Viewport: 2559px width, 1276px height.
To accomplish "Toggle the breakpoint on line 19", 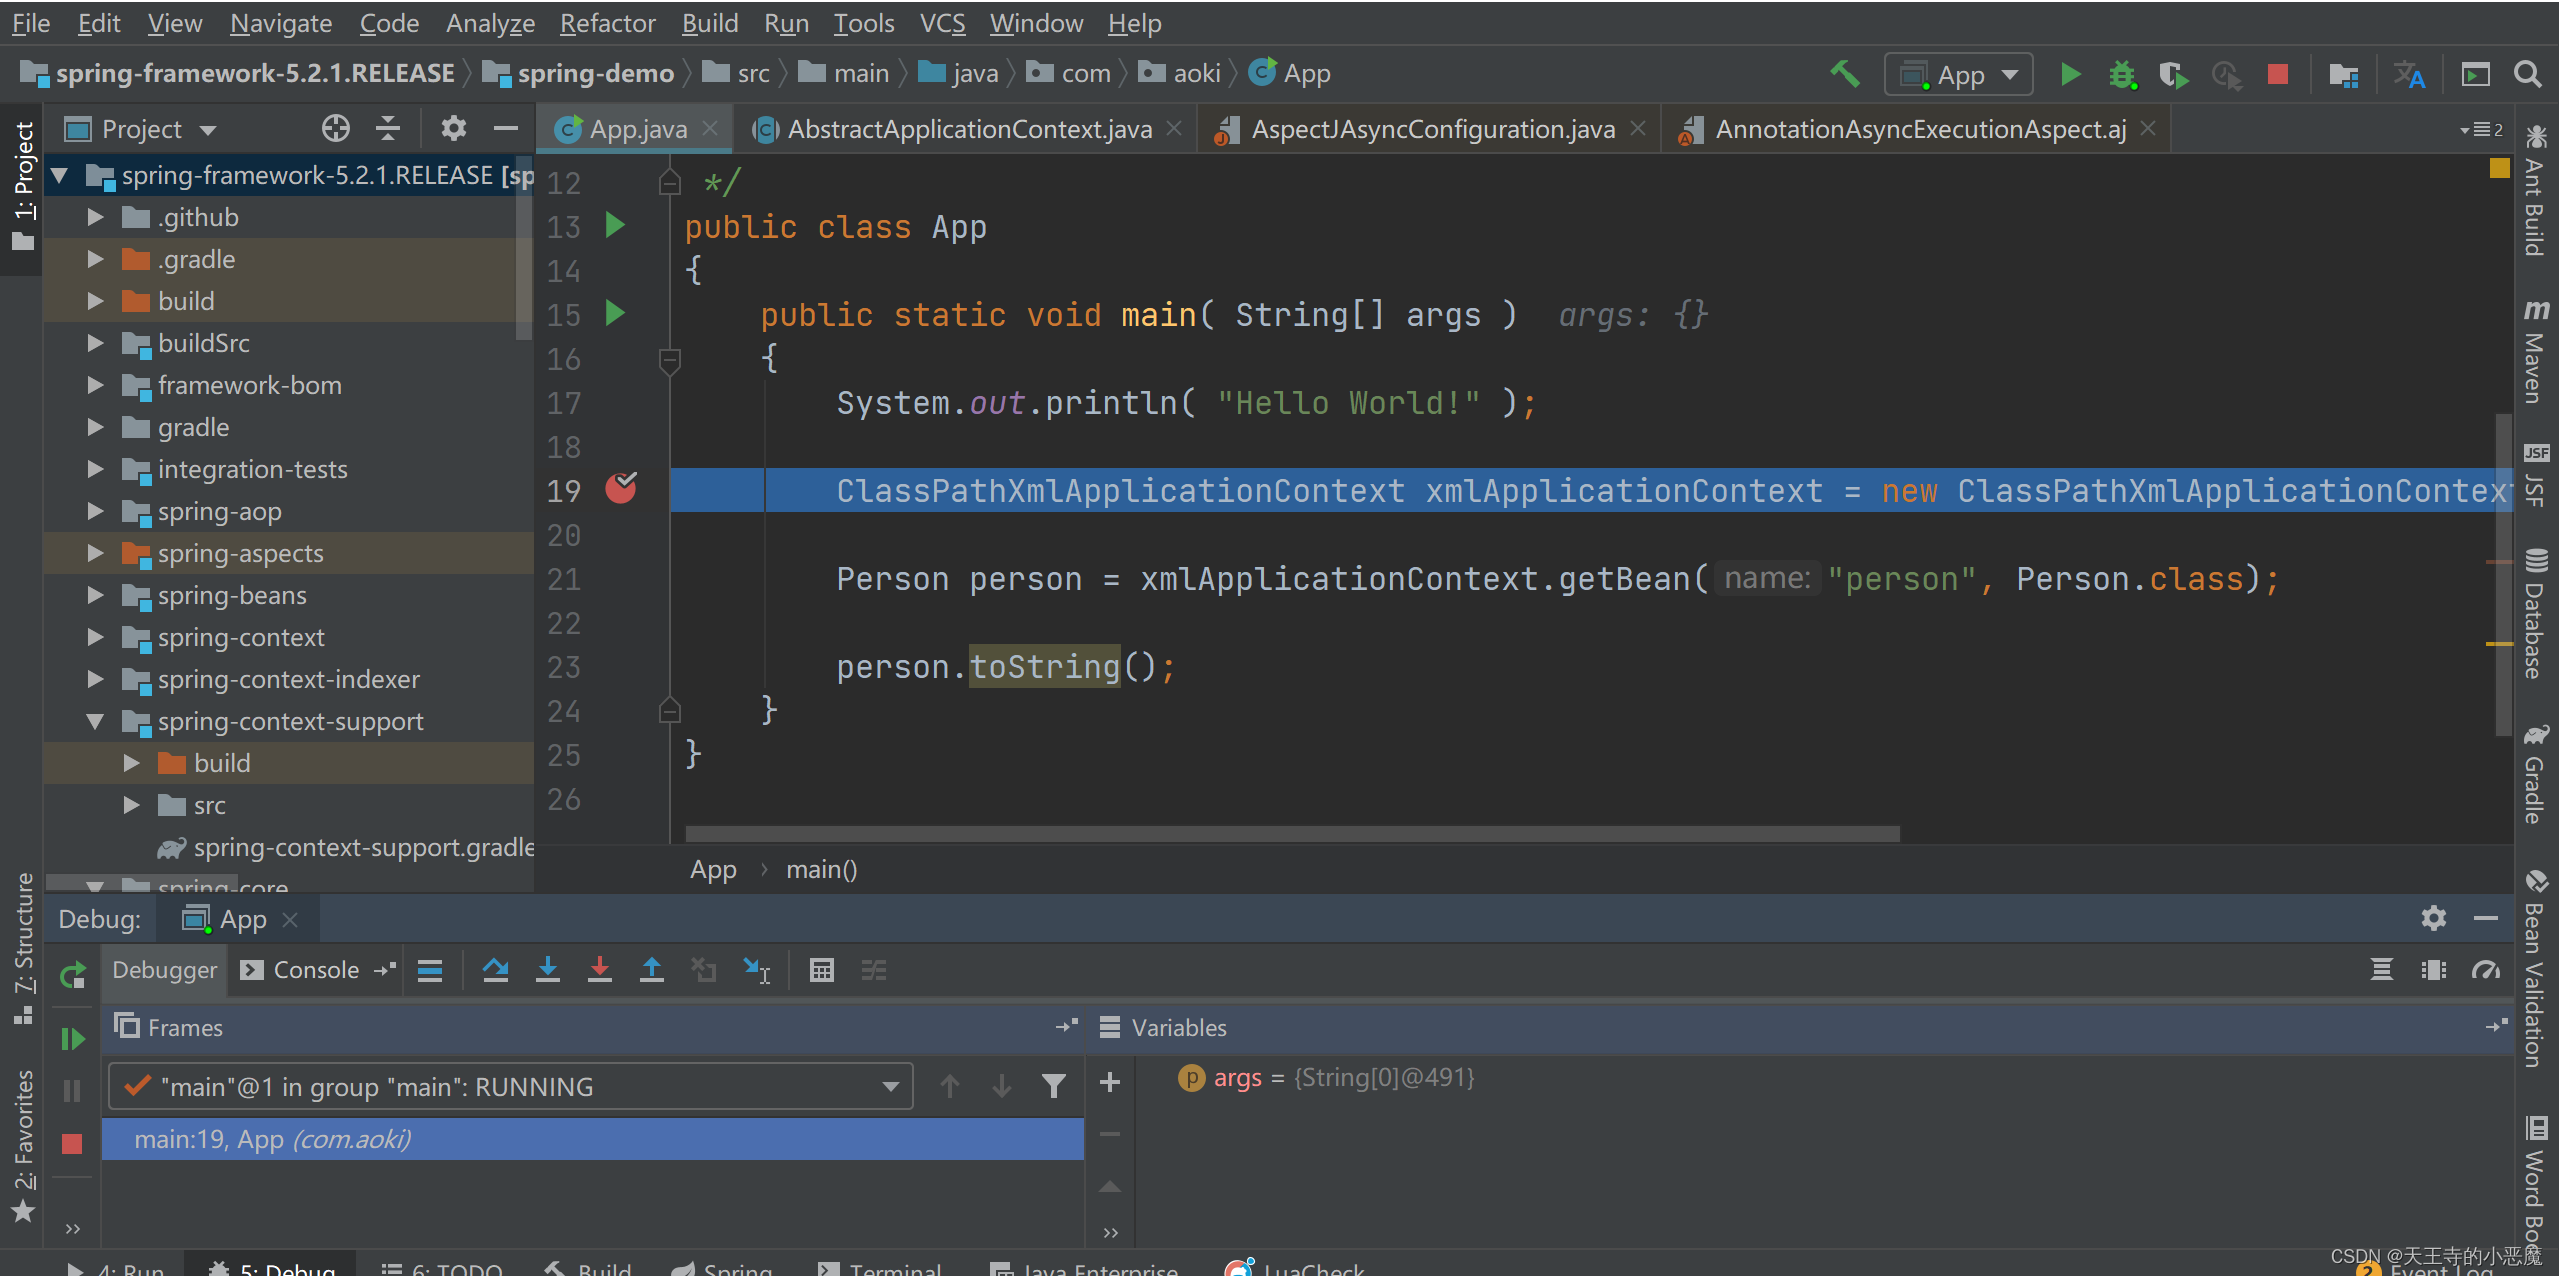I will (621, 489).
